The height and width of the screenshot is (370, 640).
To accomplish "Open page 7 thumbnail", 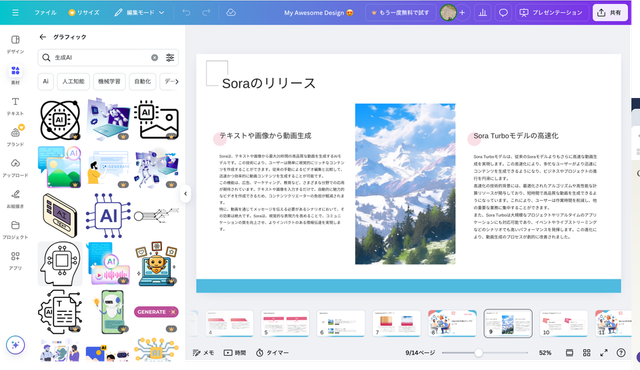I will click(396, 323).
